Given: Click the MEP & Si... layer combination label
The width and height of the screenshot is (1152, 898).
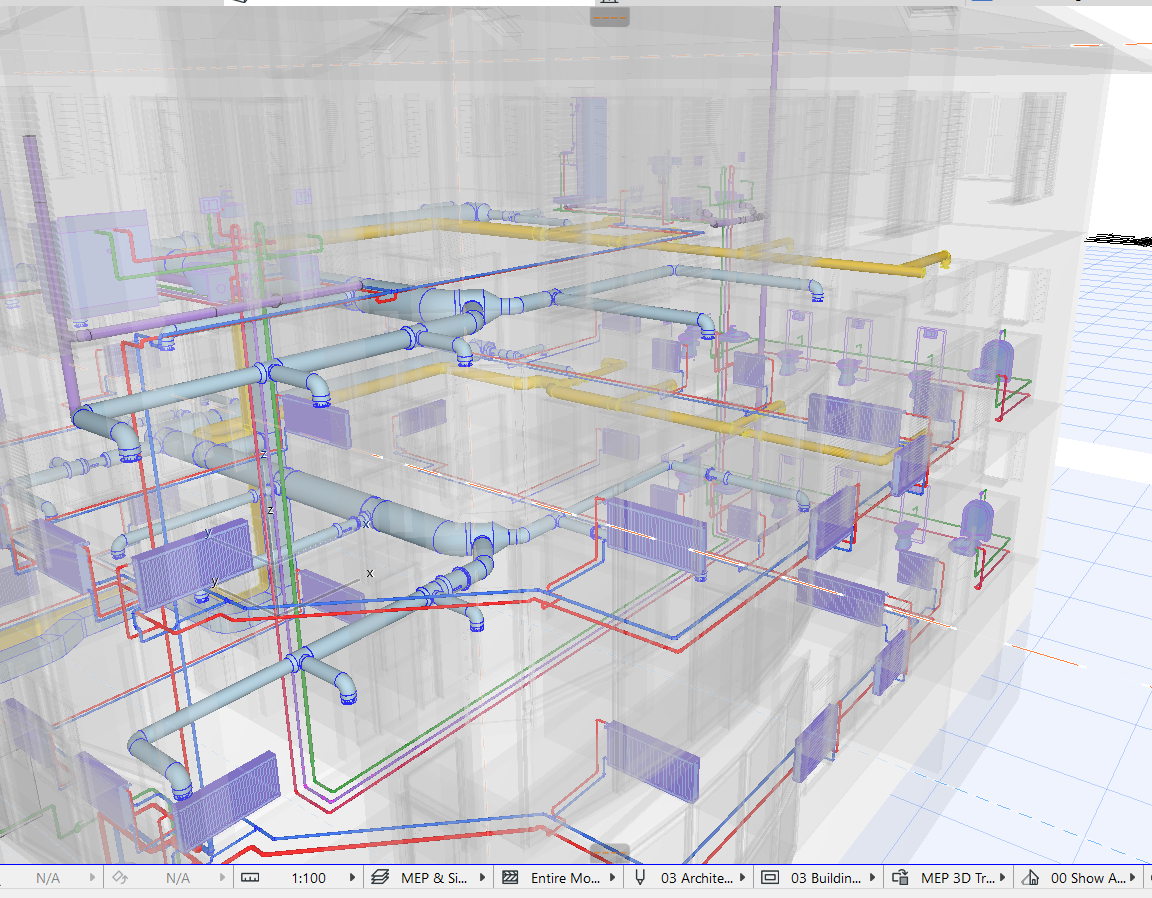Looking at the screenshot, I should [433, 878].
